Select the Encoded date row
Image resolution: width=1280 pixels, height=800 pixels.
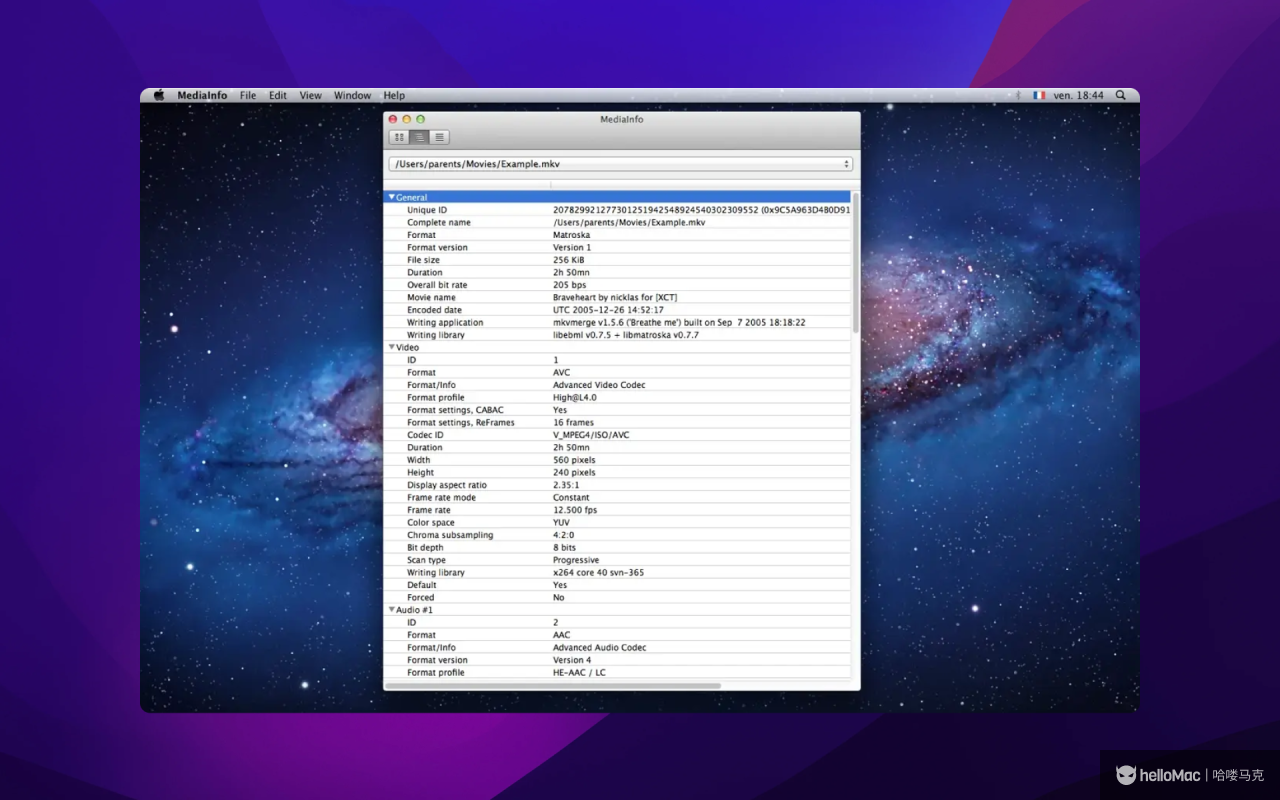pos(618,310)
